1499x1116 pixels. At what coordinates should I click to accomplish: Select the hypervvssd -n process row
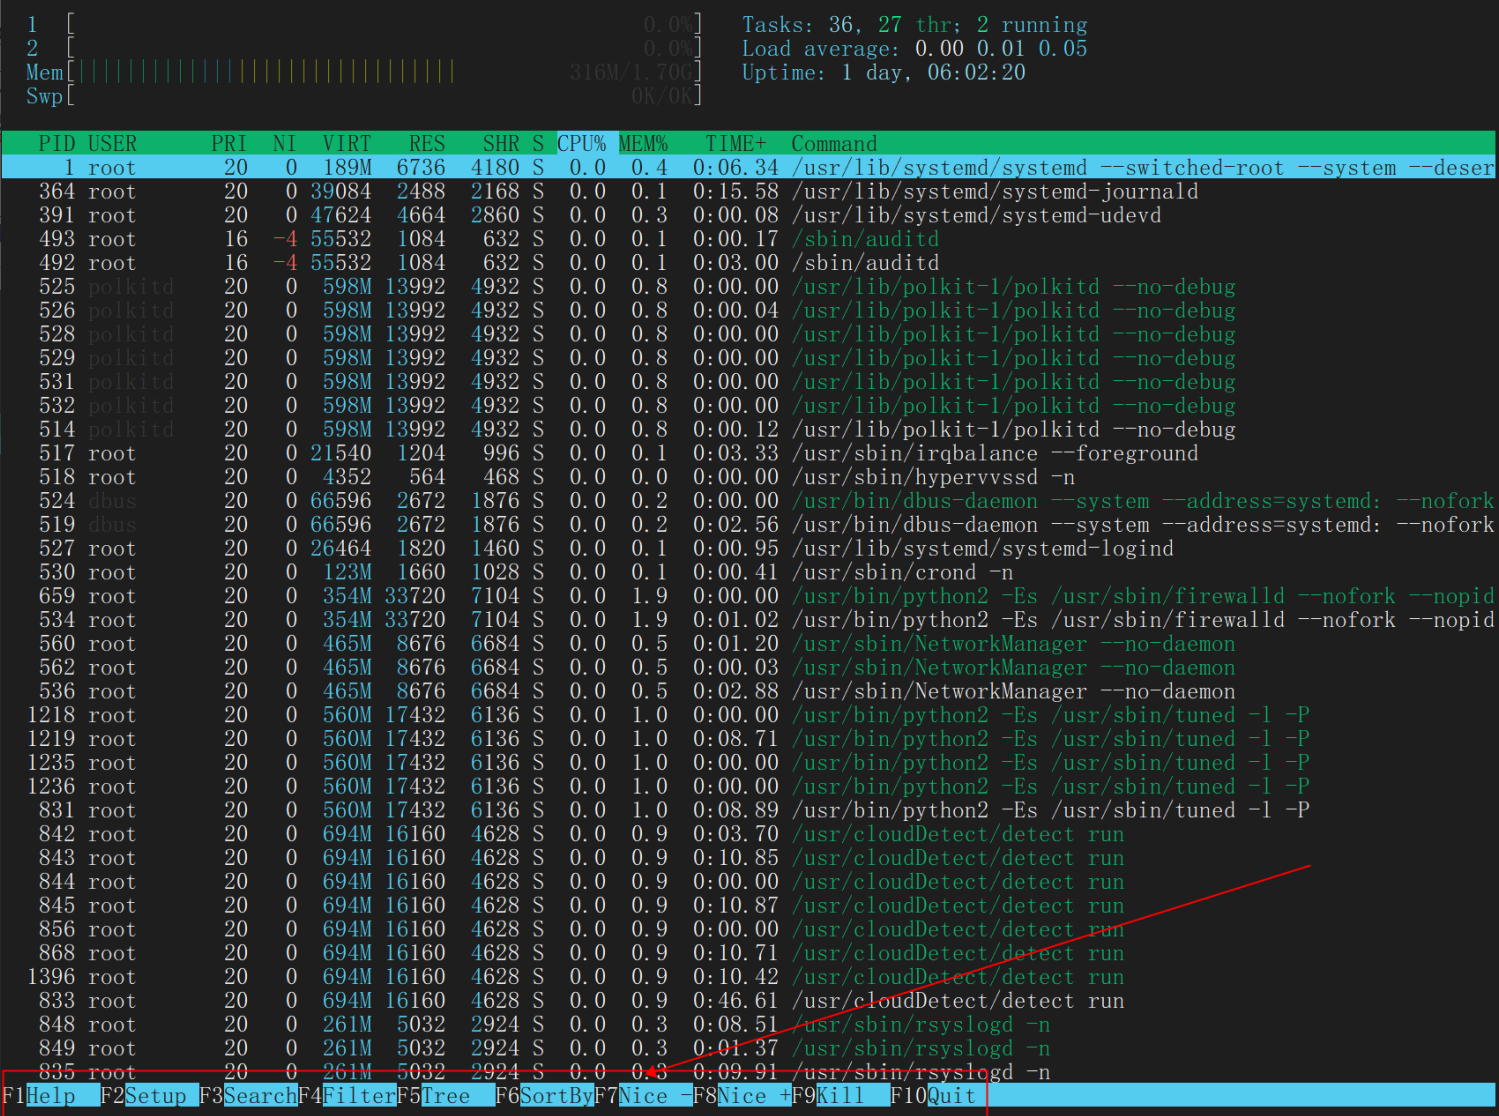point(749,477)
